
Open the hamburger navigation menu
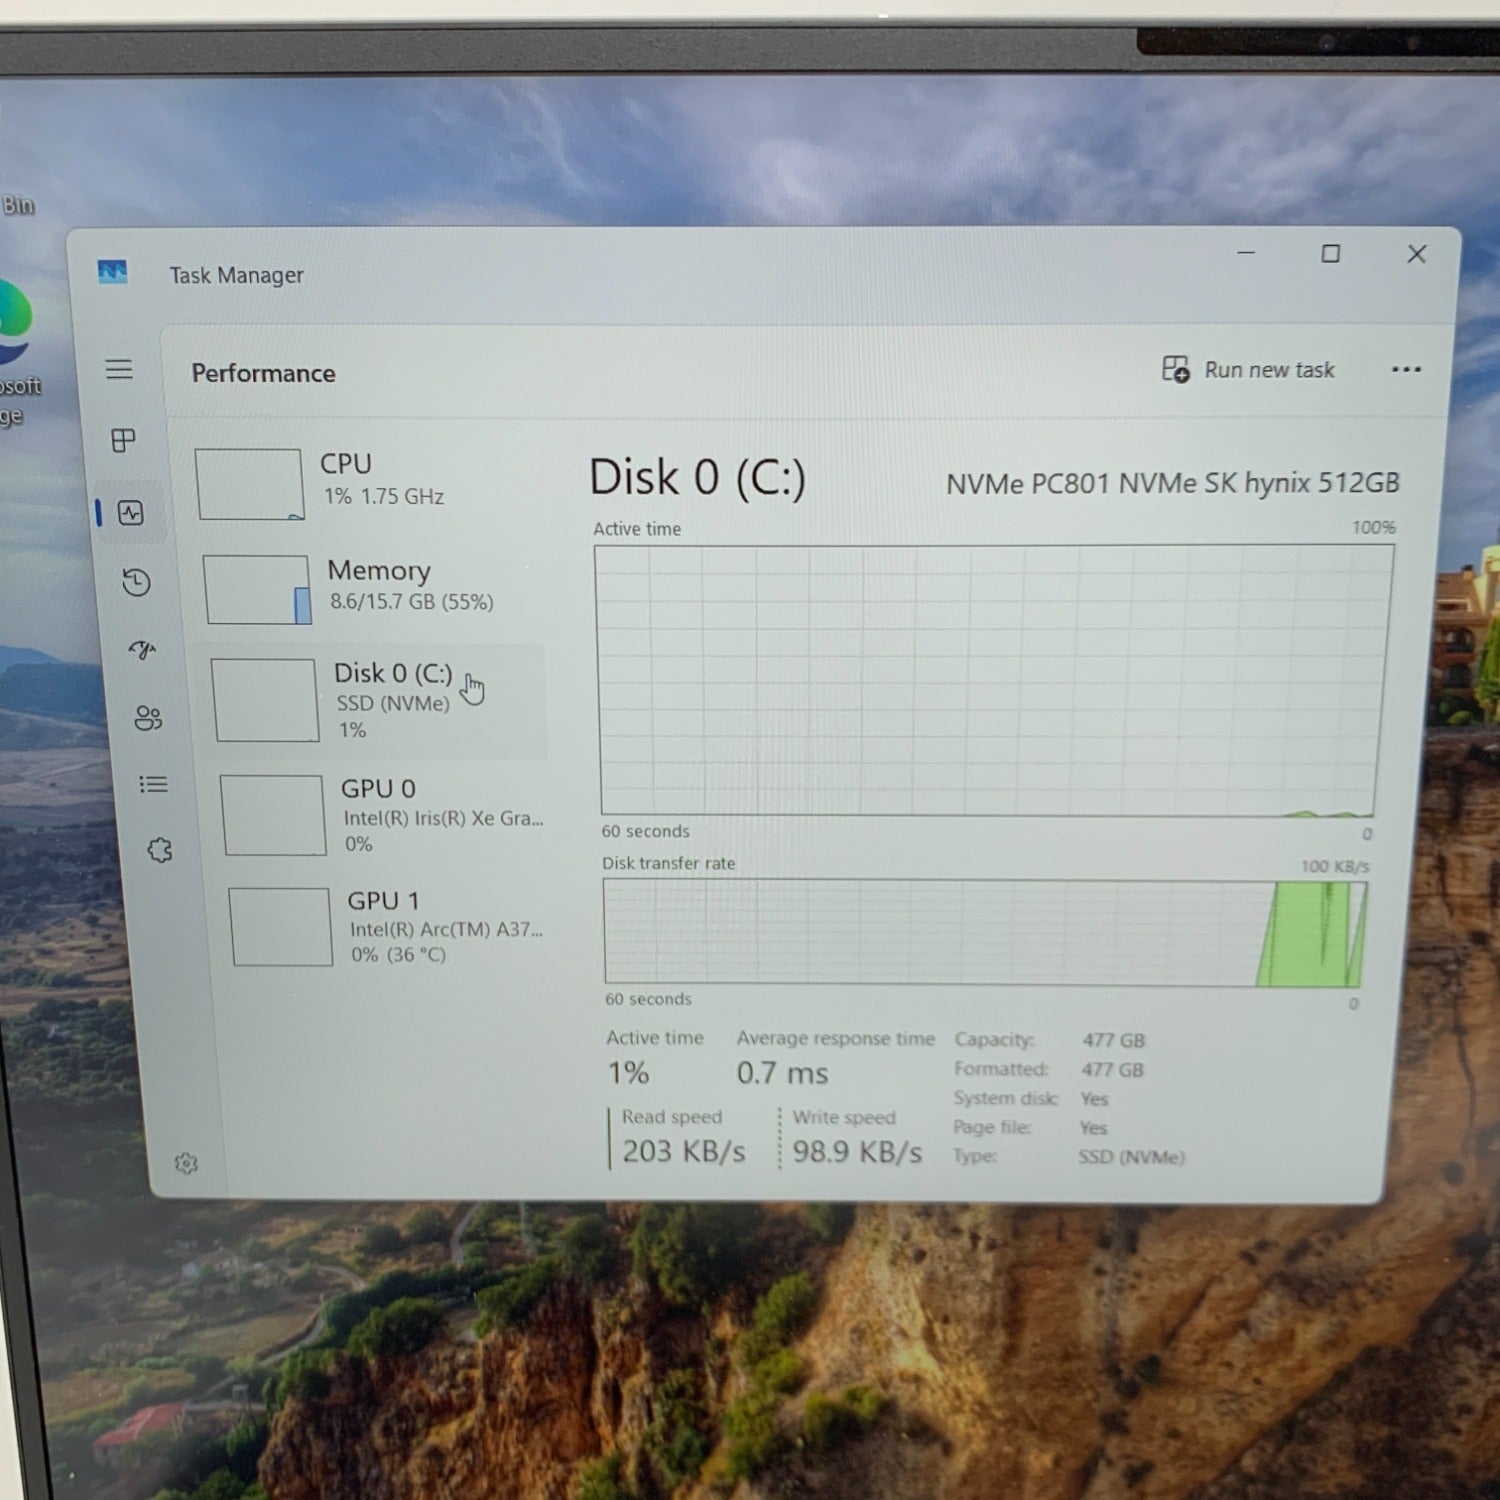(x=119, y=369)
